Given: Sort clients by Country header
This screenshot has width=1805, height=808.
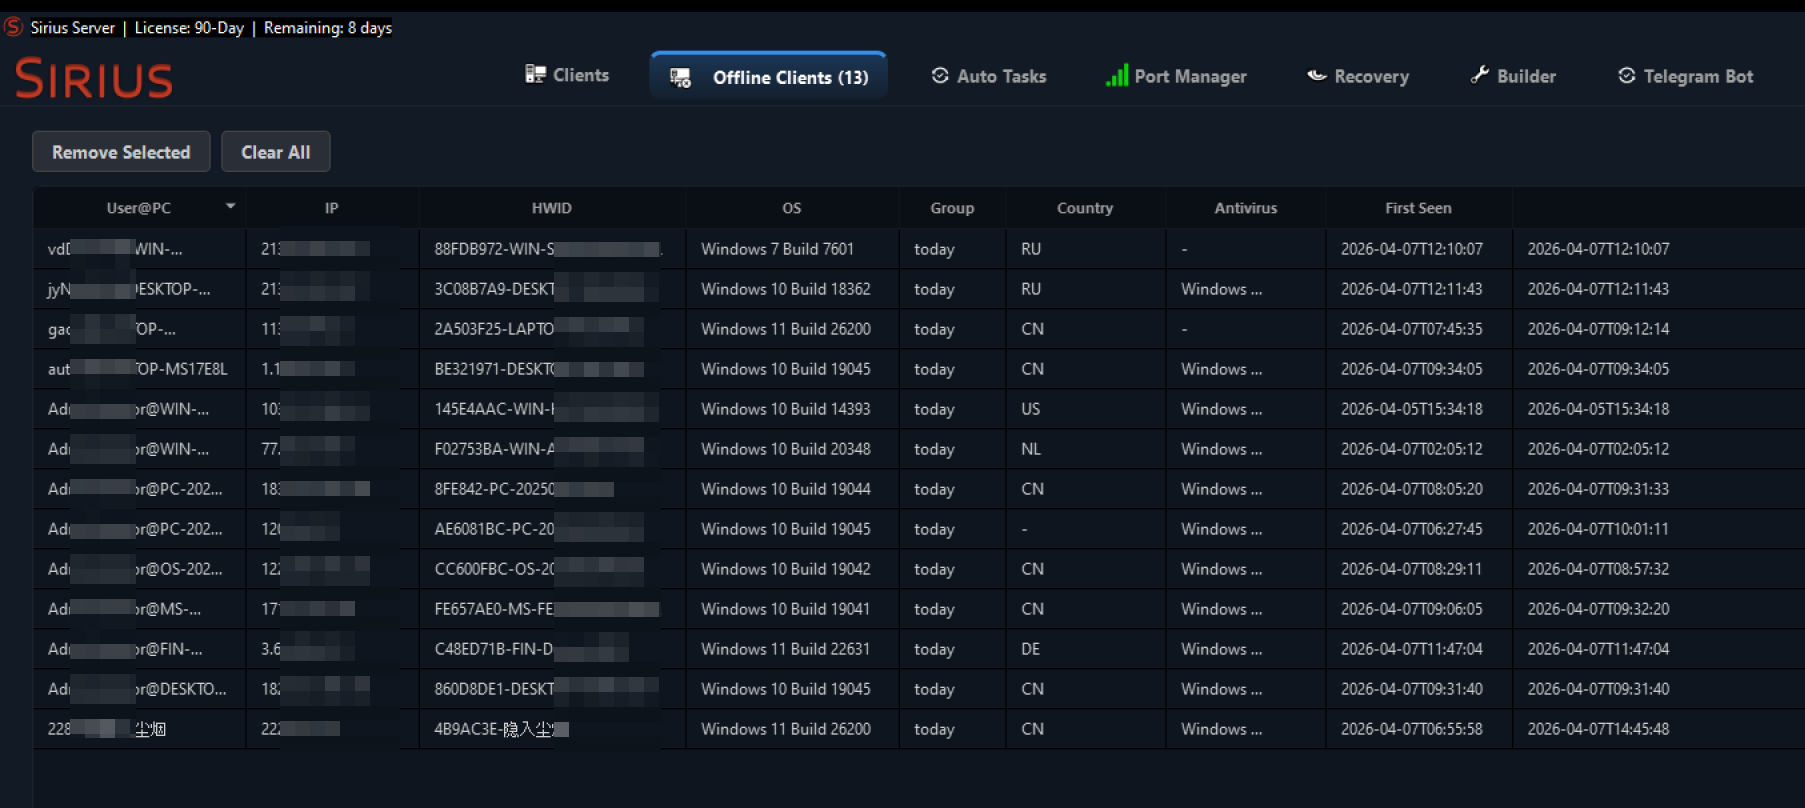Looking at the screenshot, I should [1085, 208].
